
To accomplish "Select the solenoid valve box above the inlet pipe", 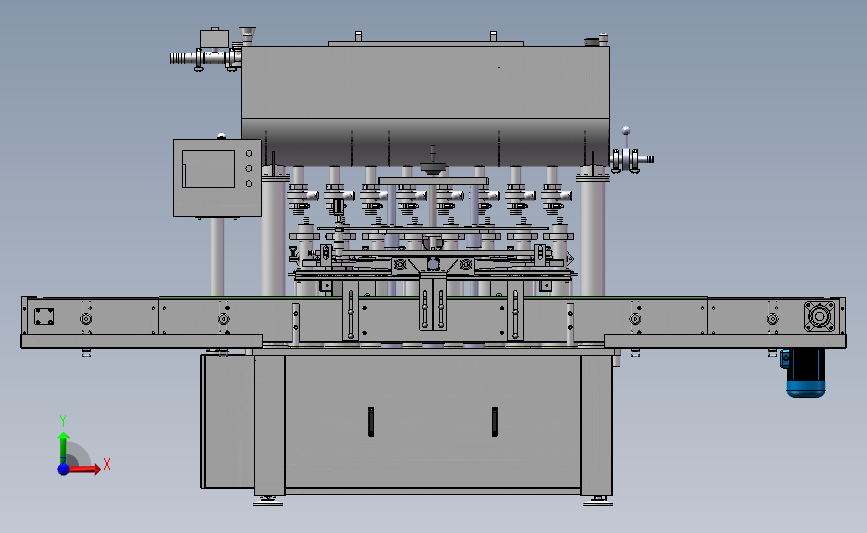I will coord(215,39).
